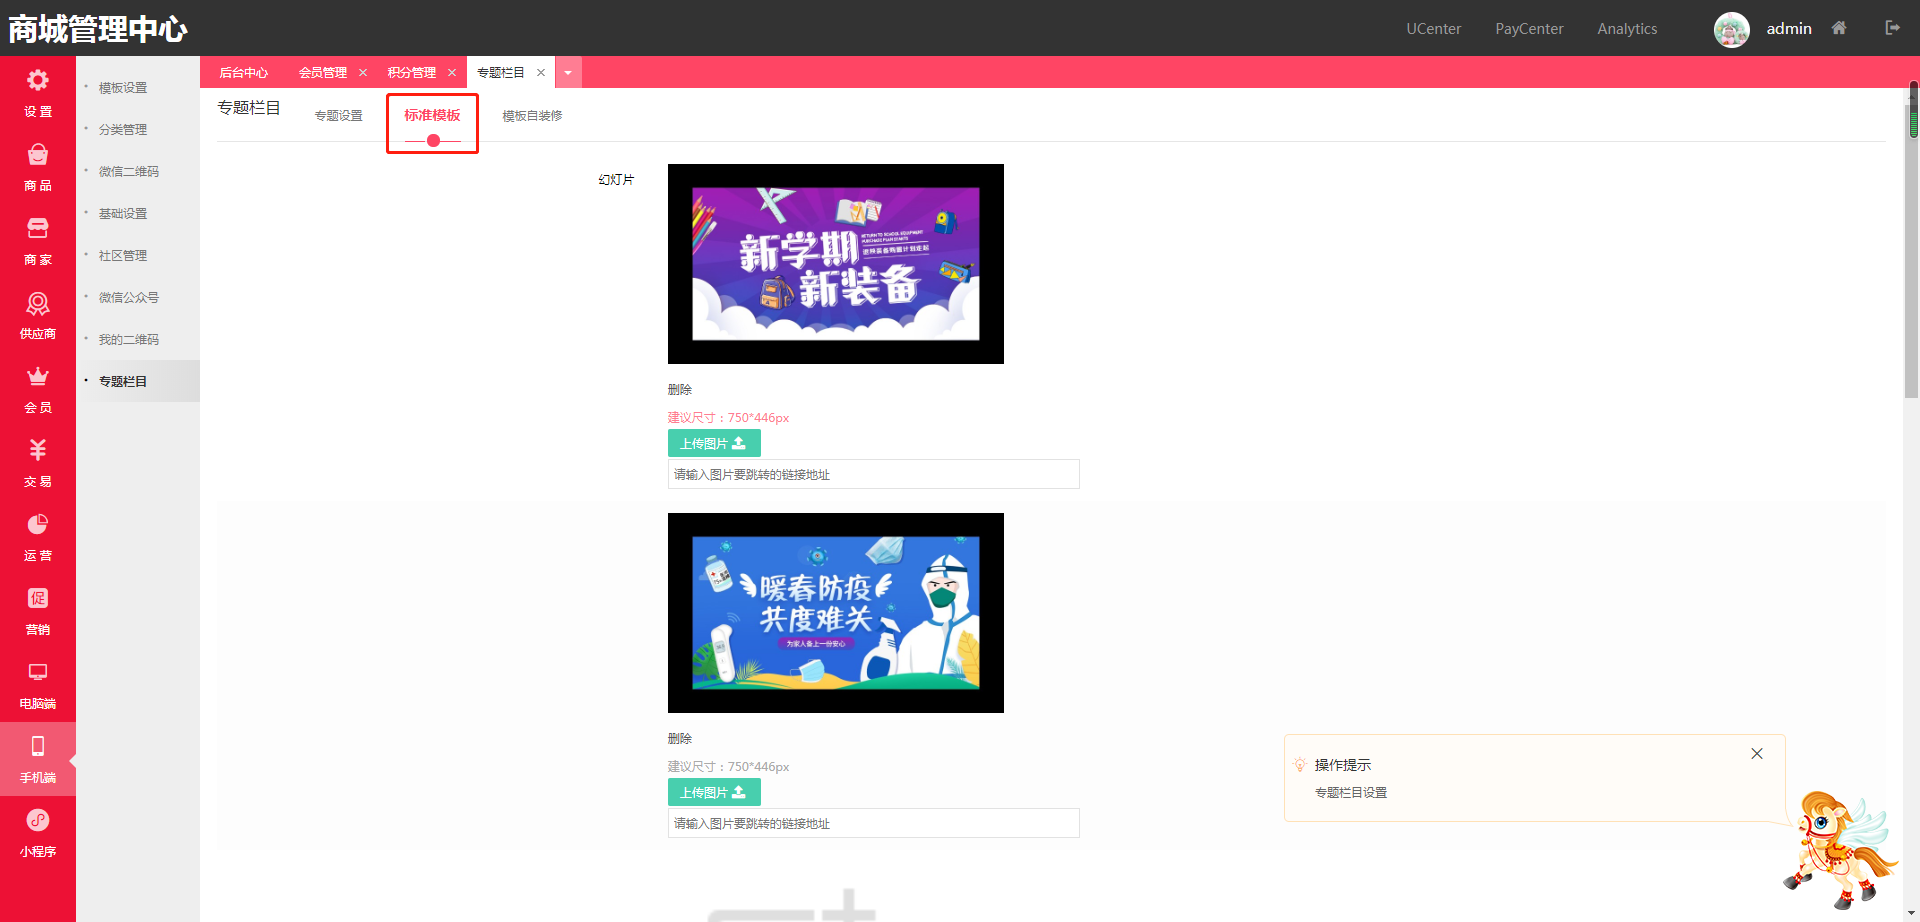The height and width of the screenshot is (922, 1920).
Task: Open the 会员 crown sidebar icon
Action: point(38,377)
